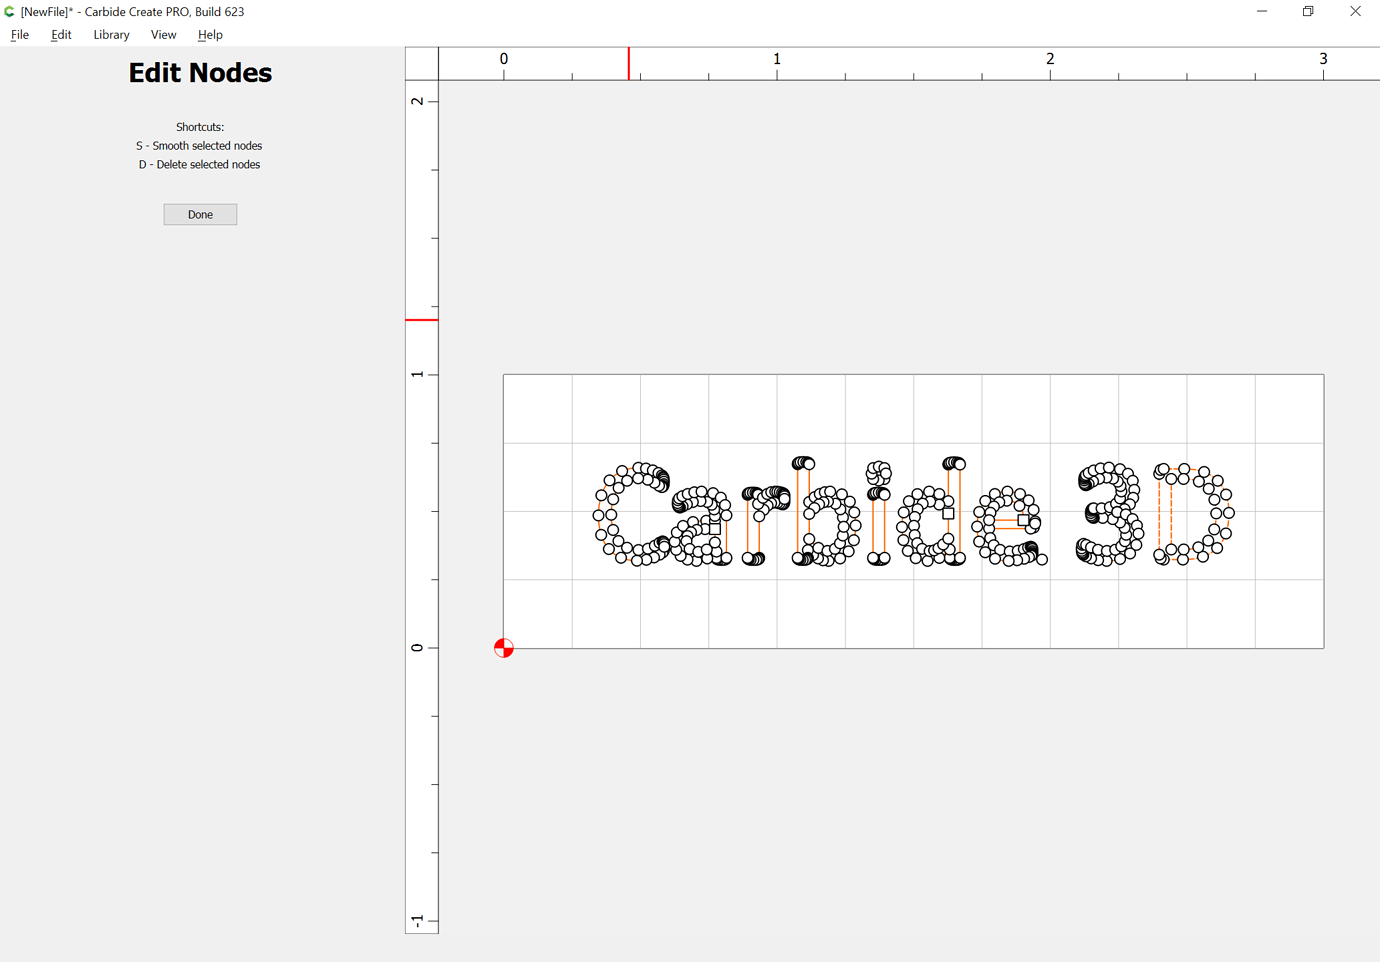Click the Done button
Screen dimensions: 1380x962
click(x=200, y=214)
